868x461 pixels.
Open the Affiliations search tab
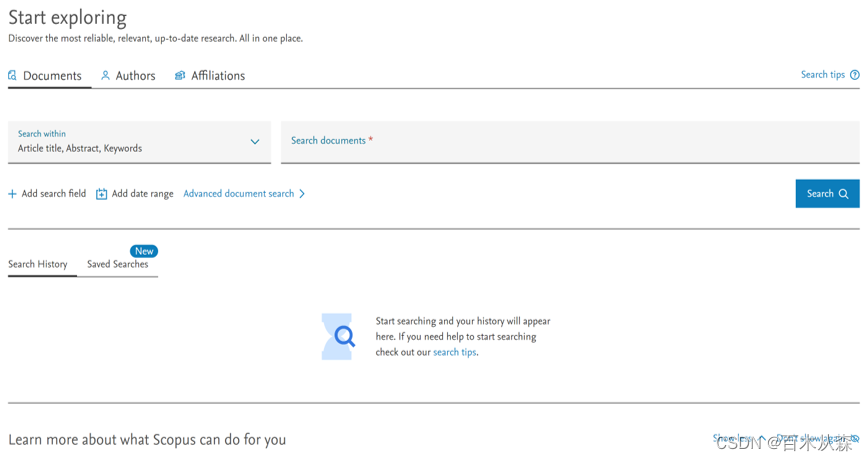(210, 76)
